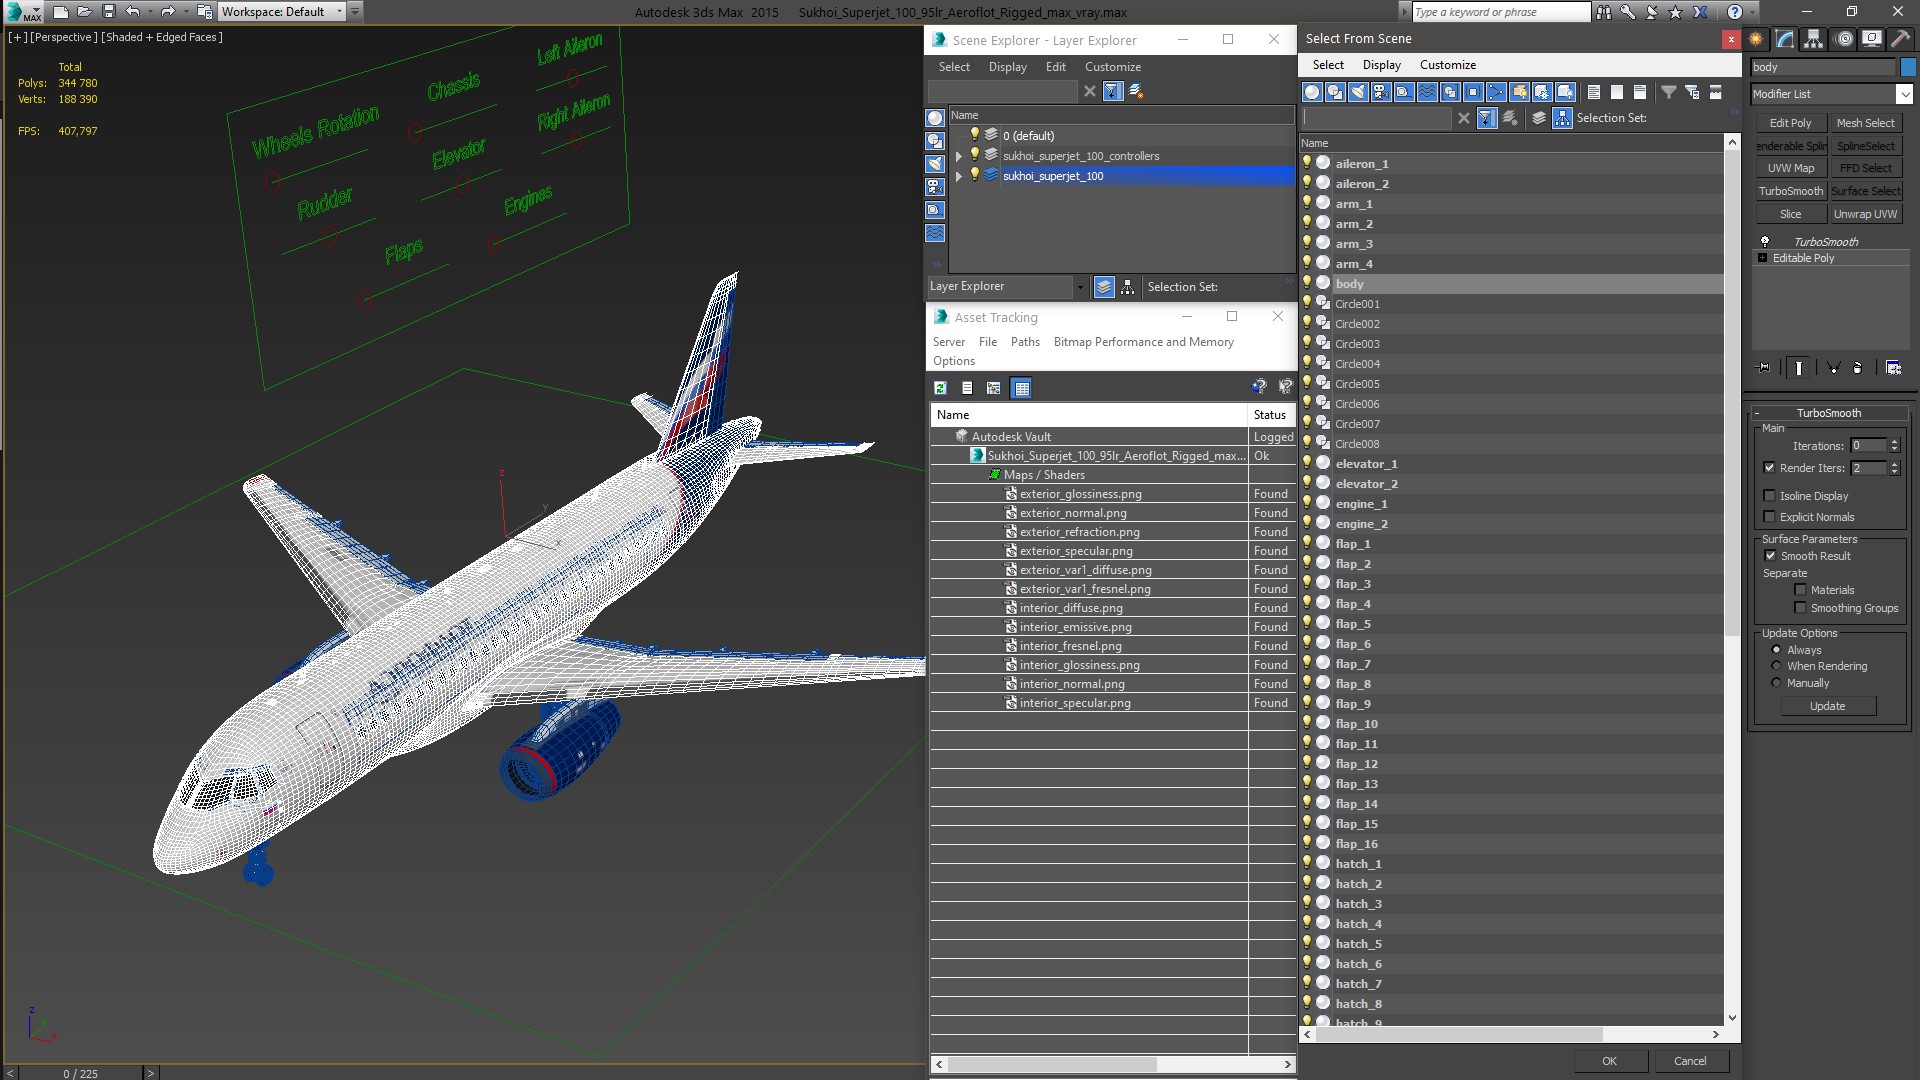
Task: Click the Undo icon in top toolbar
Action: [x=132, y=12]
